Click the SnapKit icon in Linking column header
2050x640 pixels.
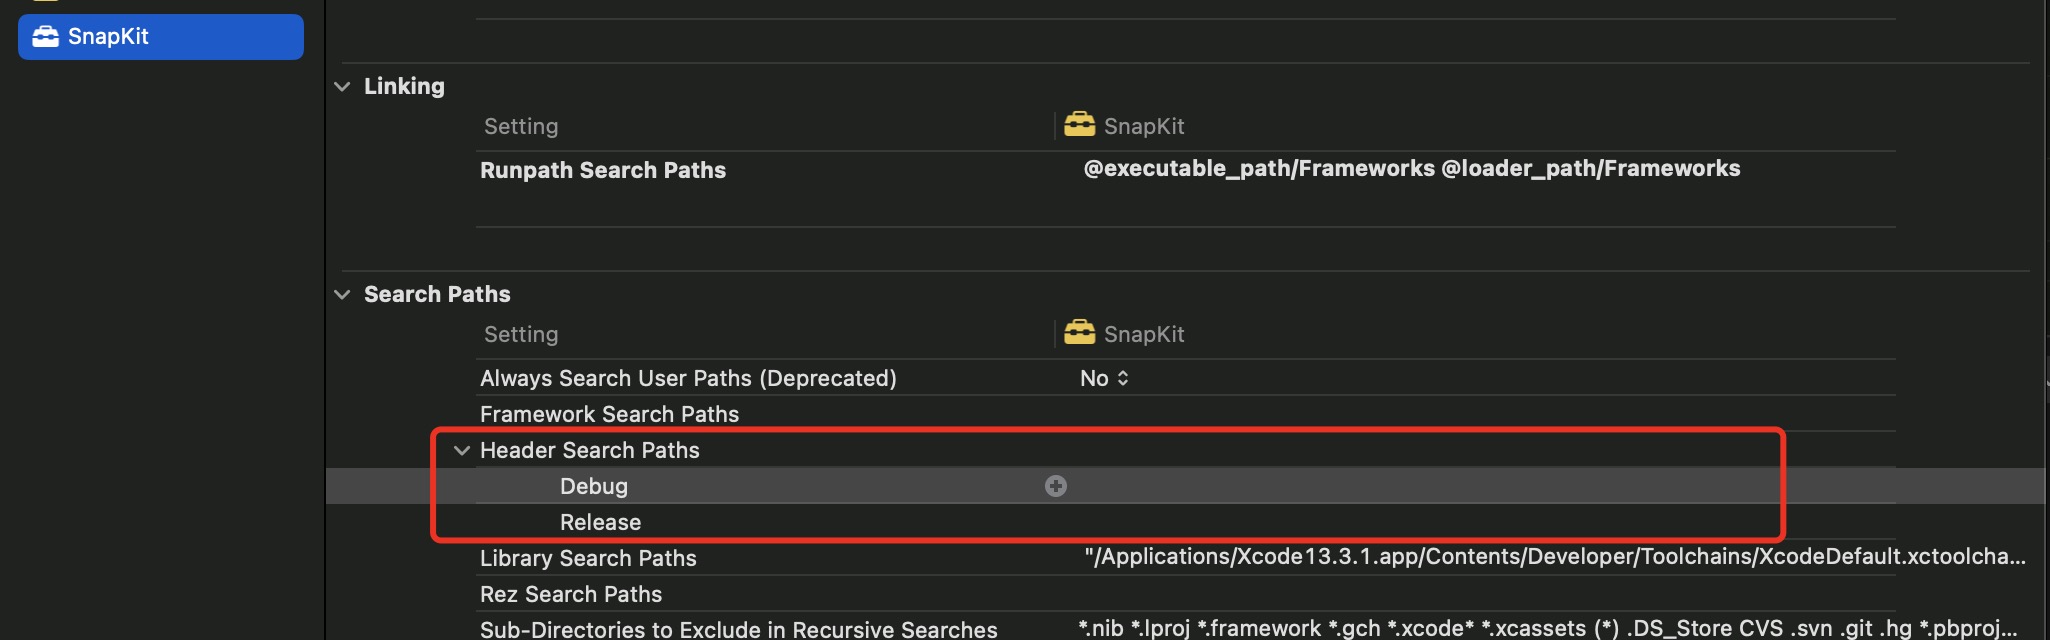coord(1079,125)
